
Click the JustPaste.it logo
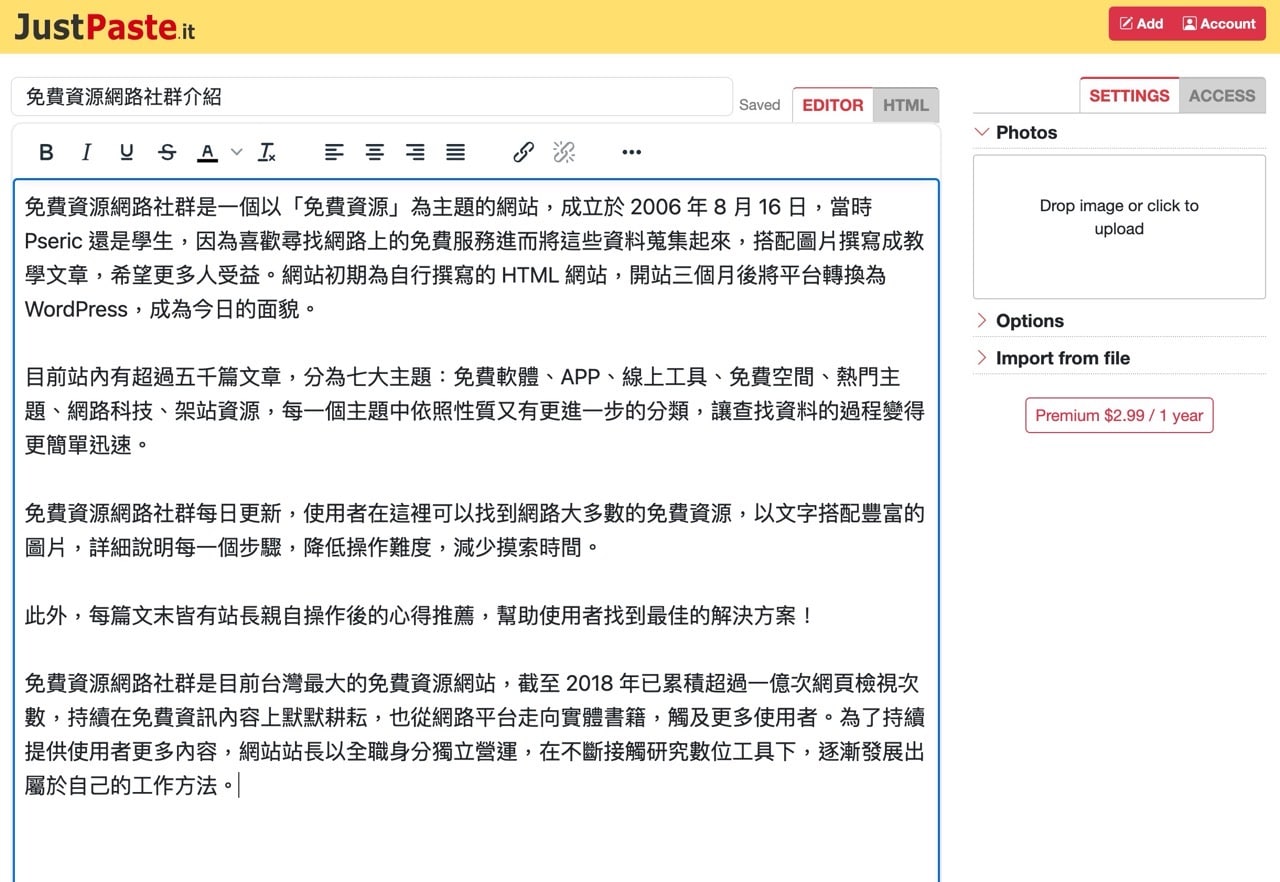click(104, 27)
